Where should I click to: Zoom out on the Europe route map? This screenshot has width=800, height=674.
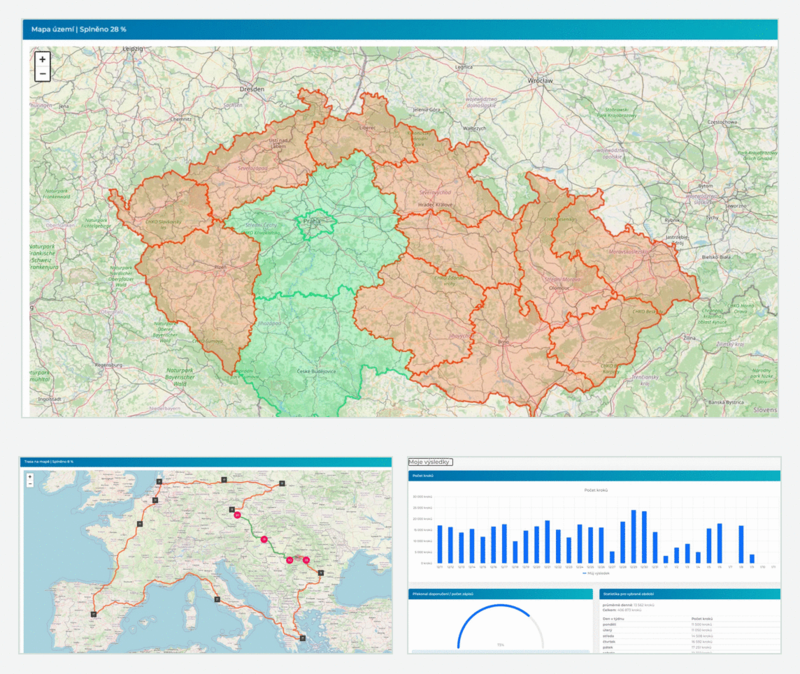point(30,483)
